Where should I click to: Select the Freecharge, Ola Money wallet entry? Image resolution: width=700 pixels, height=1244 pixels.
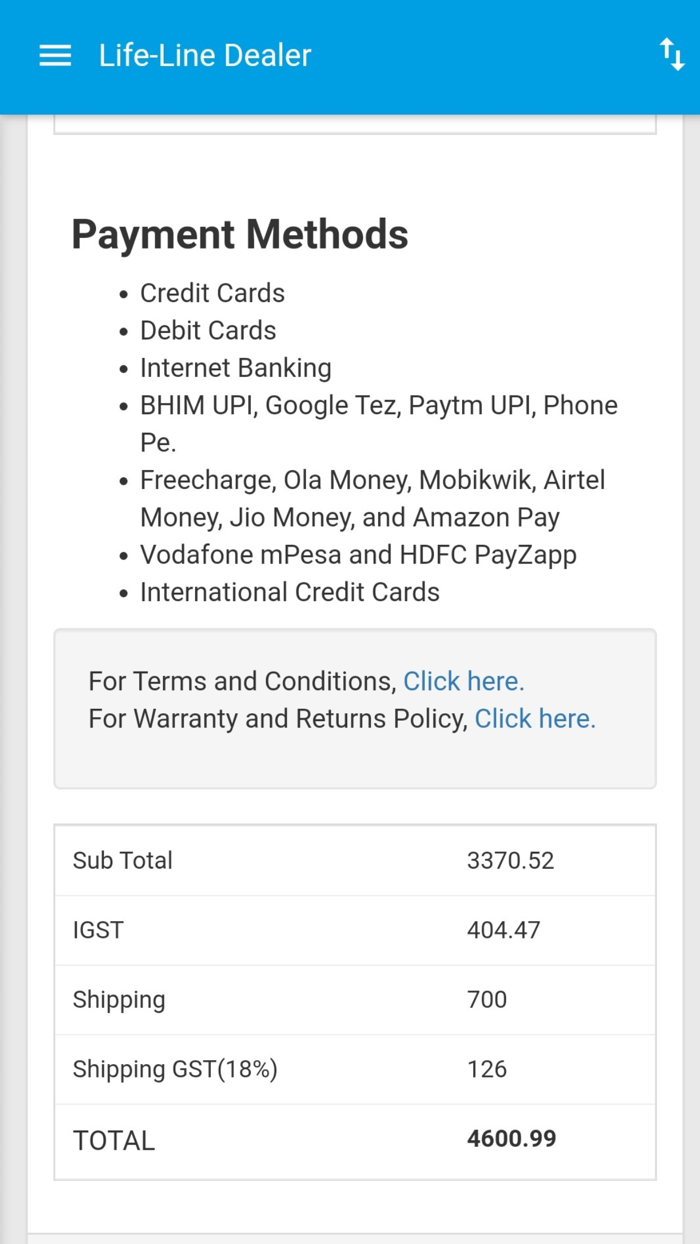pyautogui.click(x=372, y=480)
